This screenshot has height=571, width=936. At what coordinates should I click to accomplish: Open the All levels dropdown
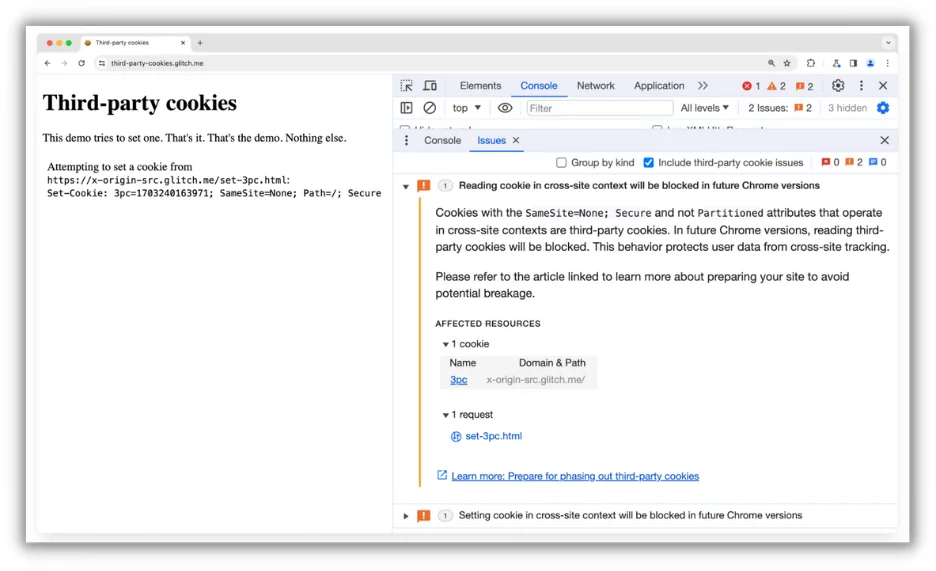coord(704,108)
